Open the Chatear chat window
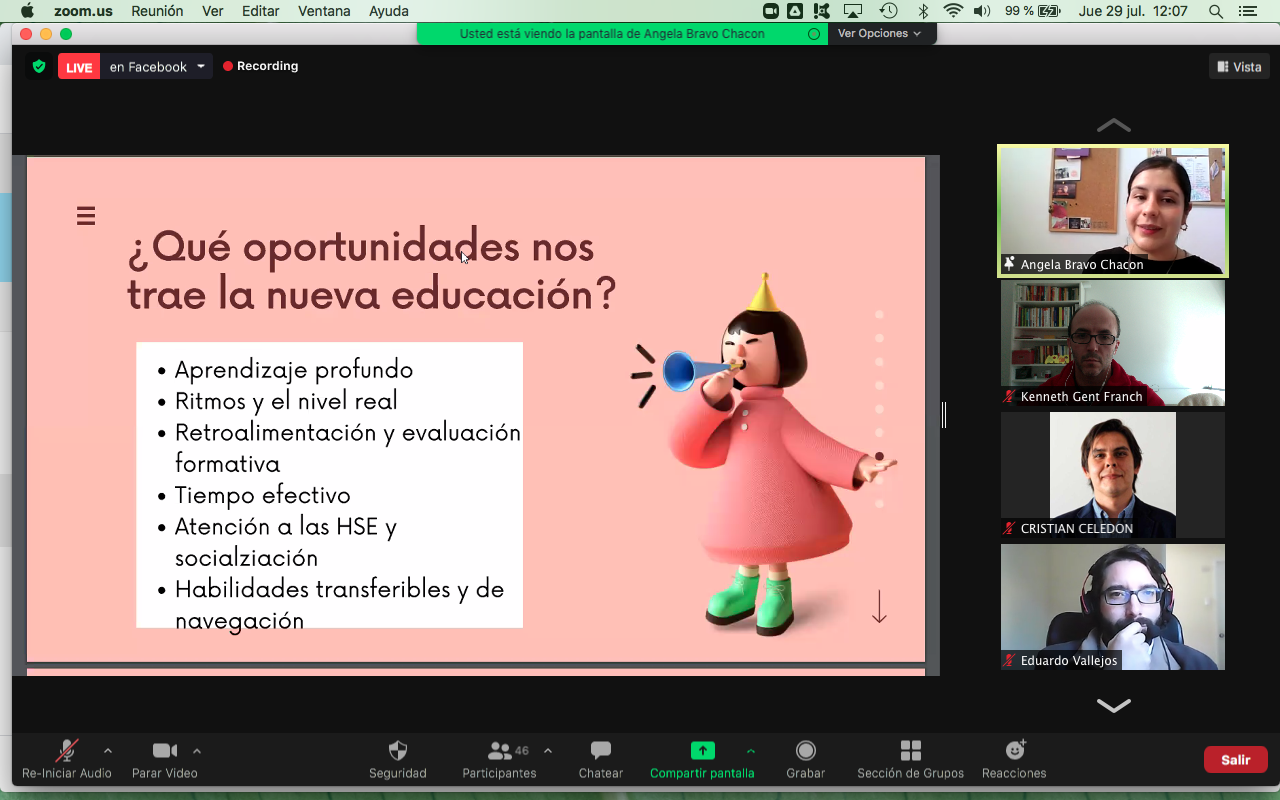The height and width of the screenshot is (800, 1280). 600,751
